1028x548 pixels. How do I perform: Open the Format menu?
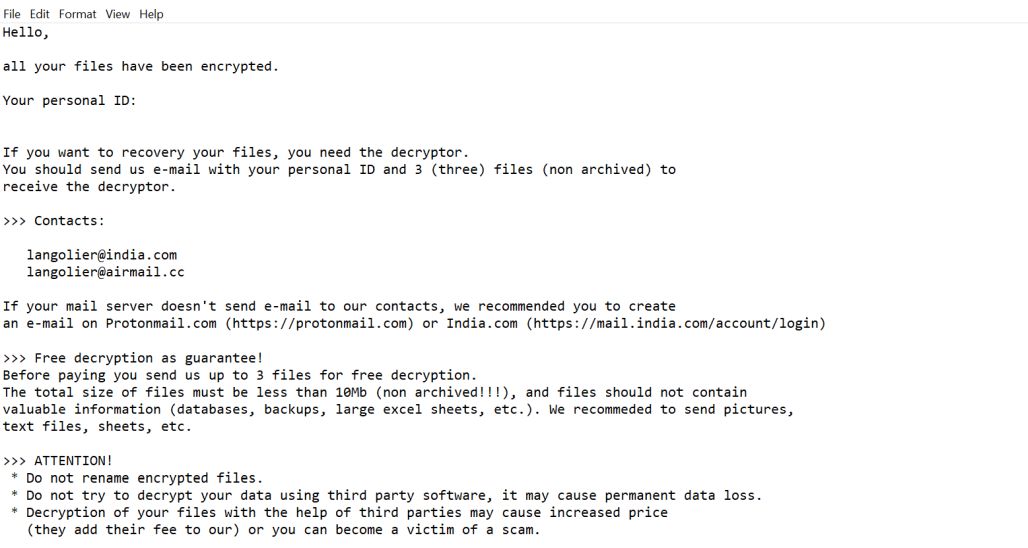coord(78,14)
